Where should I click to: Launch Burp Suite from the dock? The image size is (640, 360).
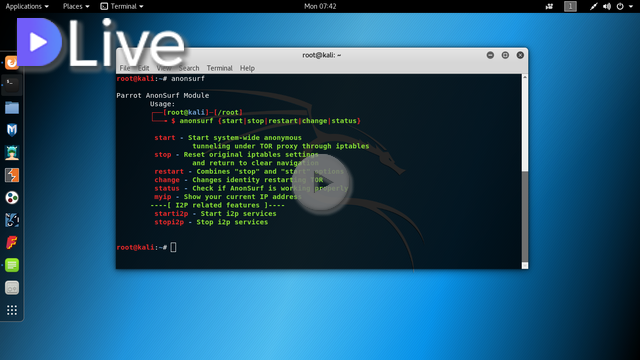12,176
